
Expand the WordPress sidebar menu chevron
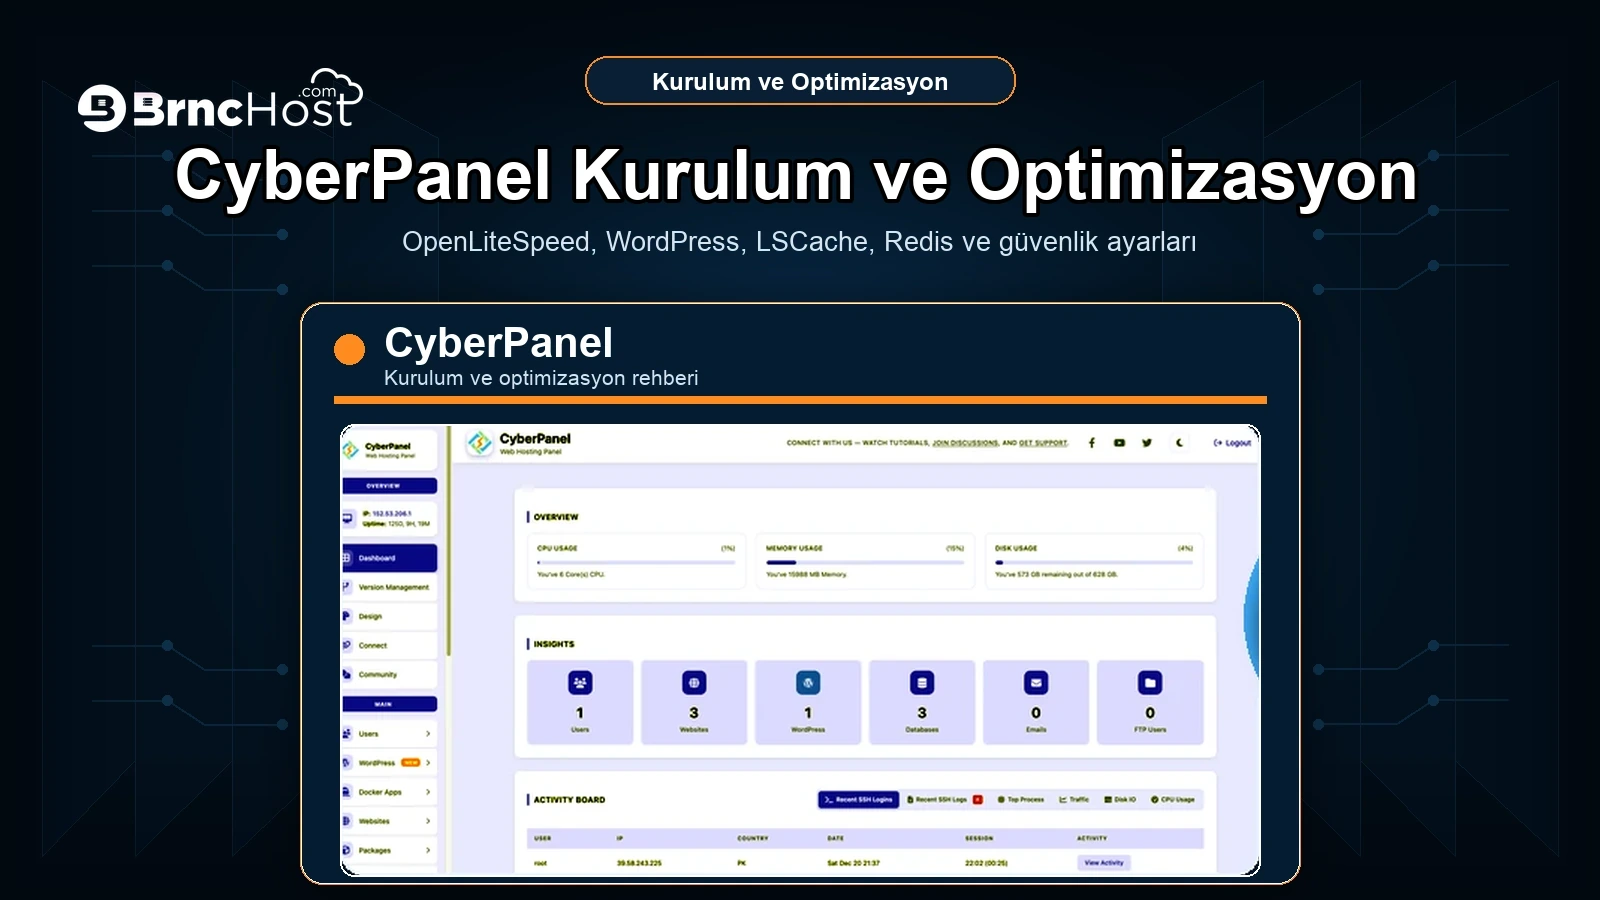428,763
